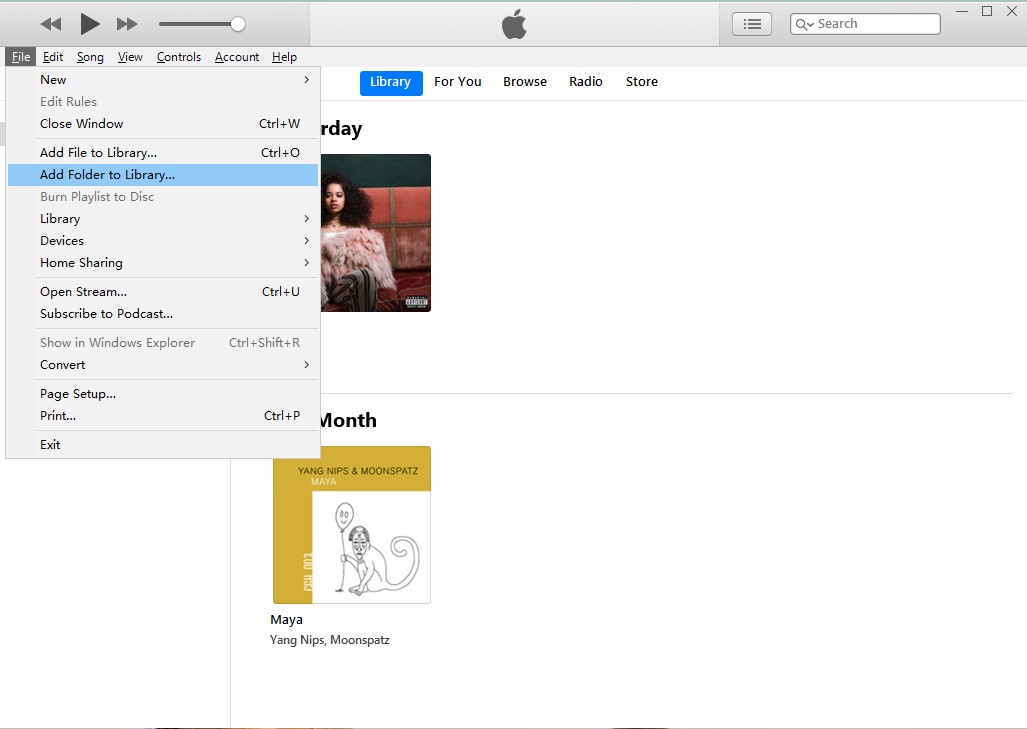Choose Exit from File menu

163,445
